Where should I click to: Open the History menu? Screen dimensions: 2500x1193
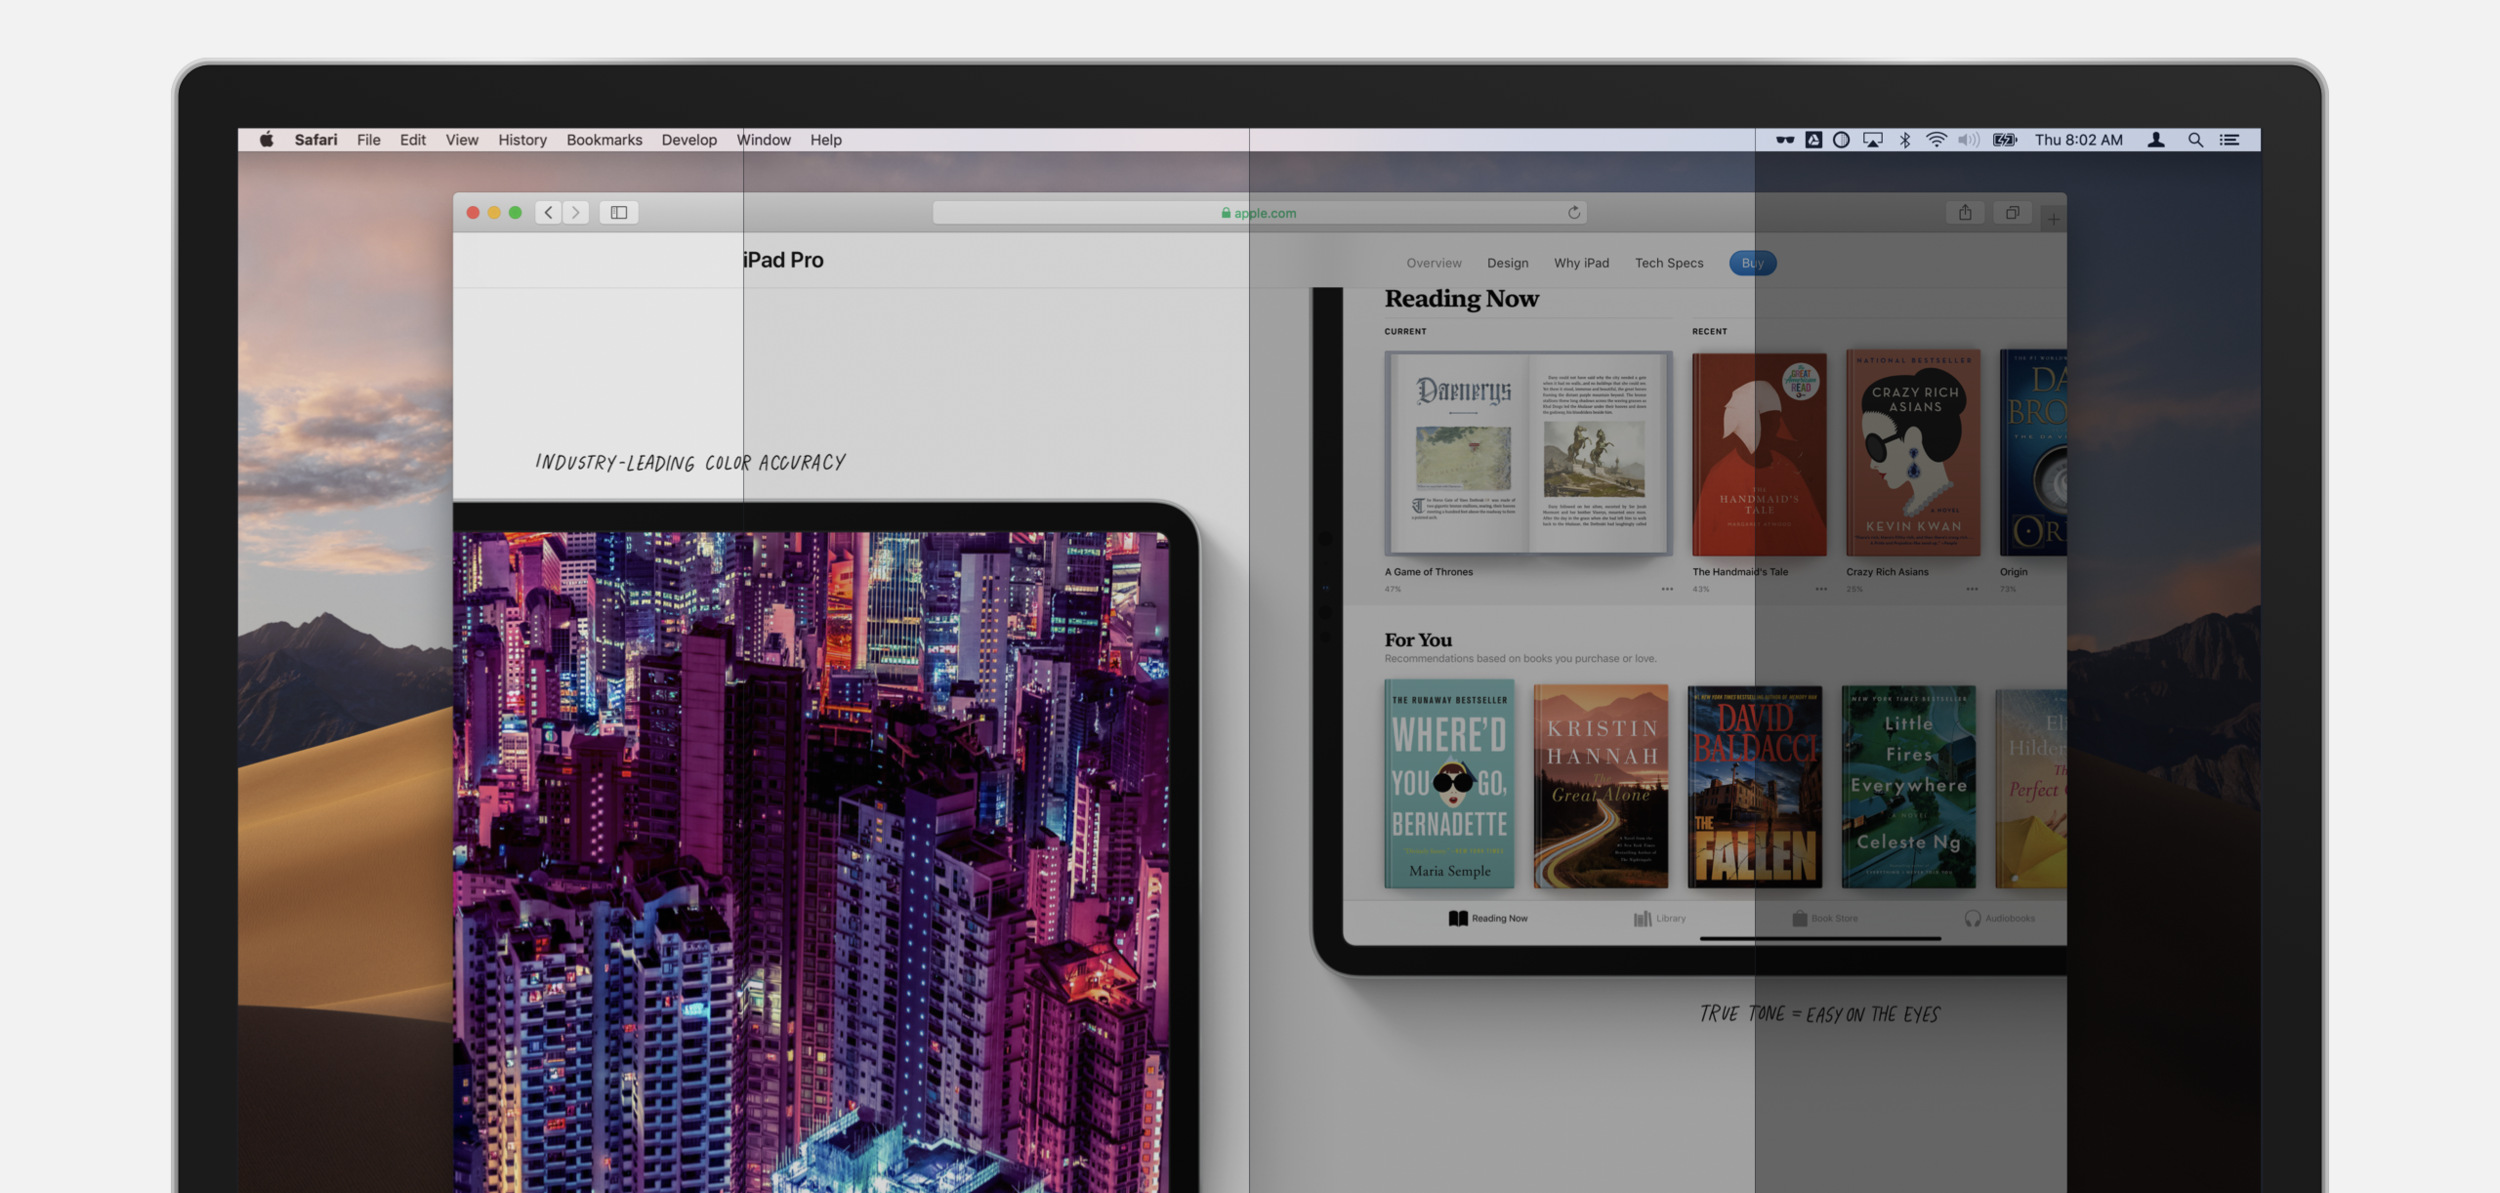pos(522,140)
